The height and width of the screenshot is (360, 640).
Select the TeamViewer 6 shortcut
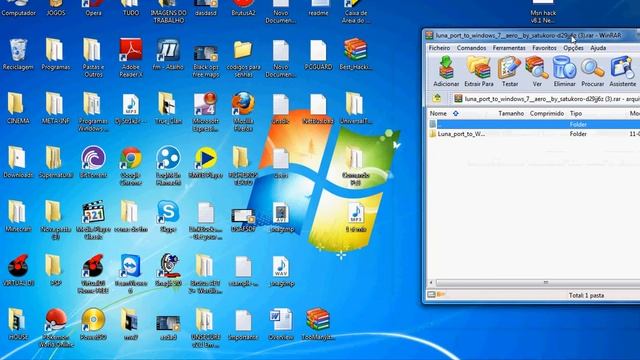[131, 274]
